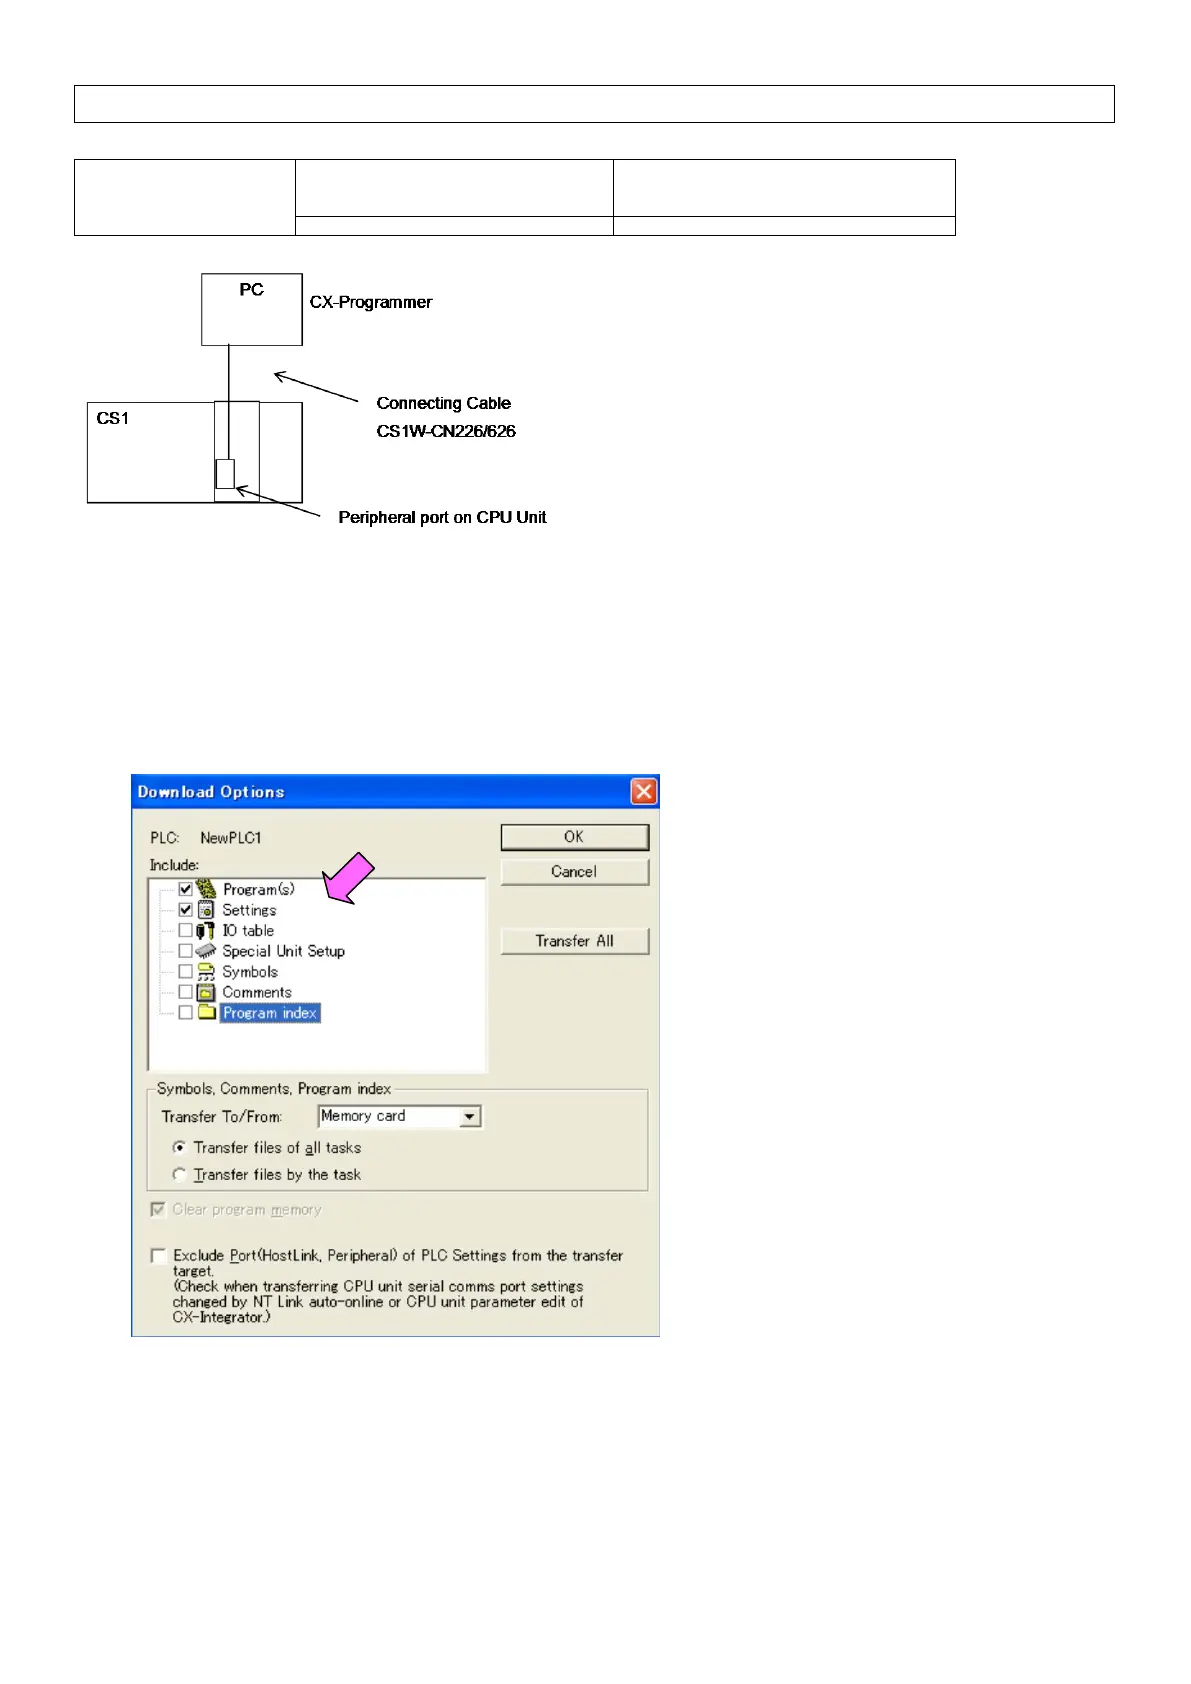
Task: Open the Transfer To/From dropdown arrow
Action: (x=470, y=1117)
